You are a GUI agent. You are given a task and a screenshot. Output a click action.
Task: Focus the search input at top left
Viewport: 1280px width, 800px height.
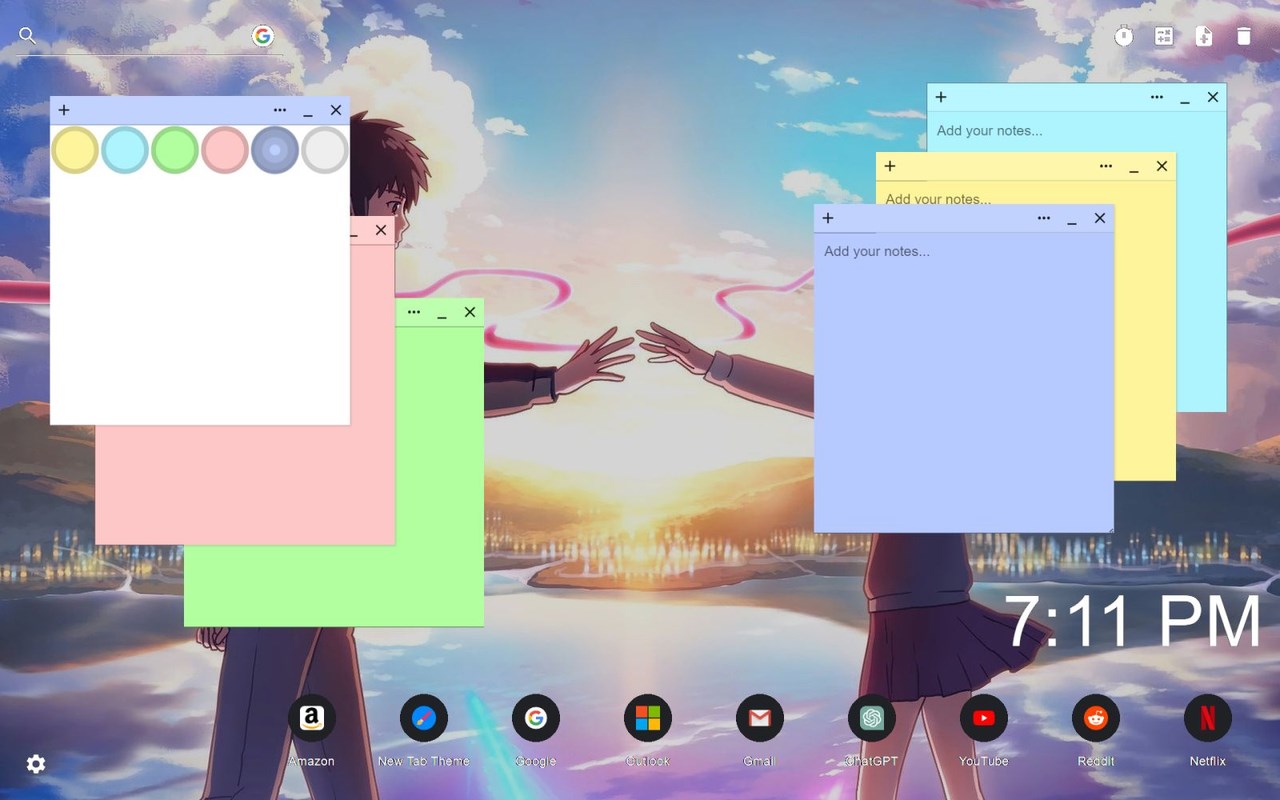144,36
